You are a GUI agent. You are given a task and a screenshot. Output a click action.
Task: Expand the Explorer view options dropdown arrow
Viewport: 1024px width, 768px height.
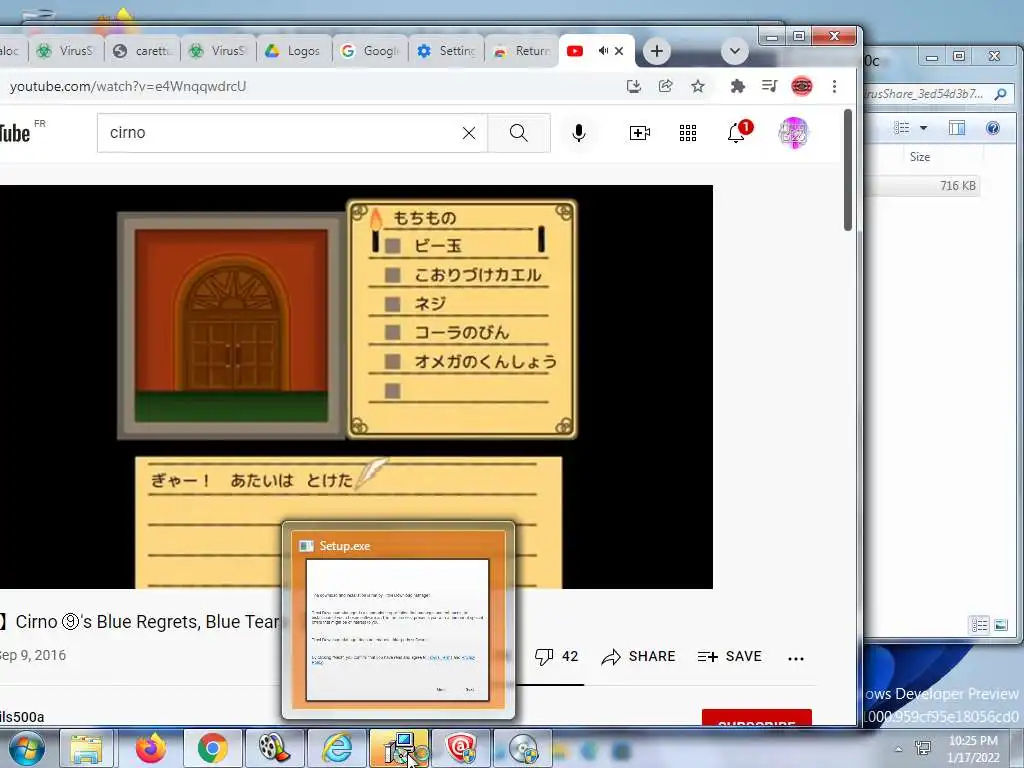pyautogui.click(x=923, y=128)
